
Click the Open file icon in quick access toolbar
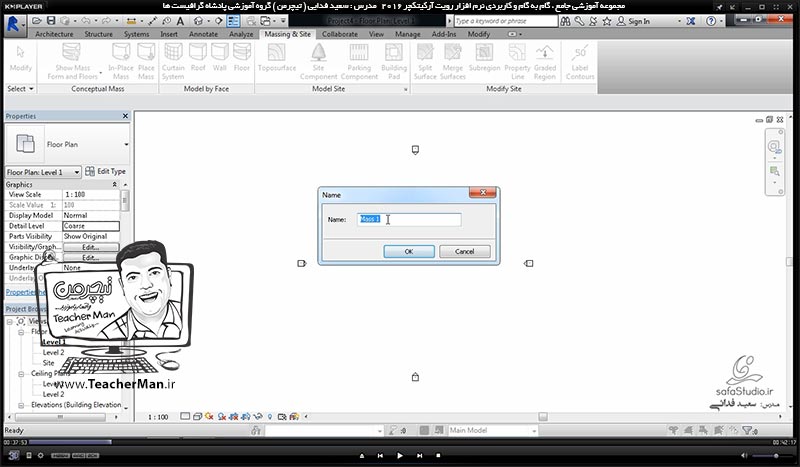click(36, 21)
